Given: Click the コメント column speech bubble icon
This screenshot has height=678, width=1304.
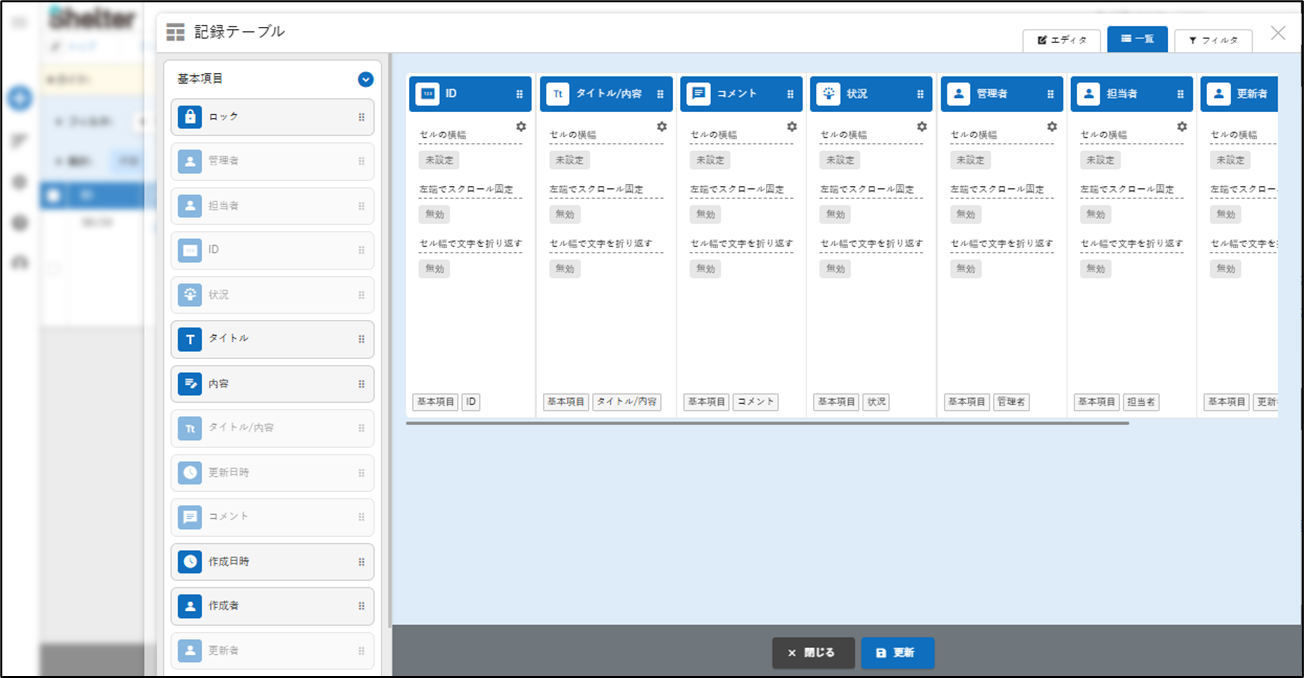Looking at the screenshot, I should pos(700,94).
